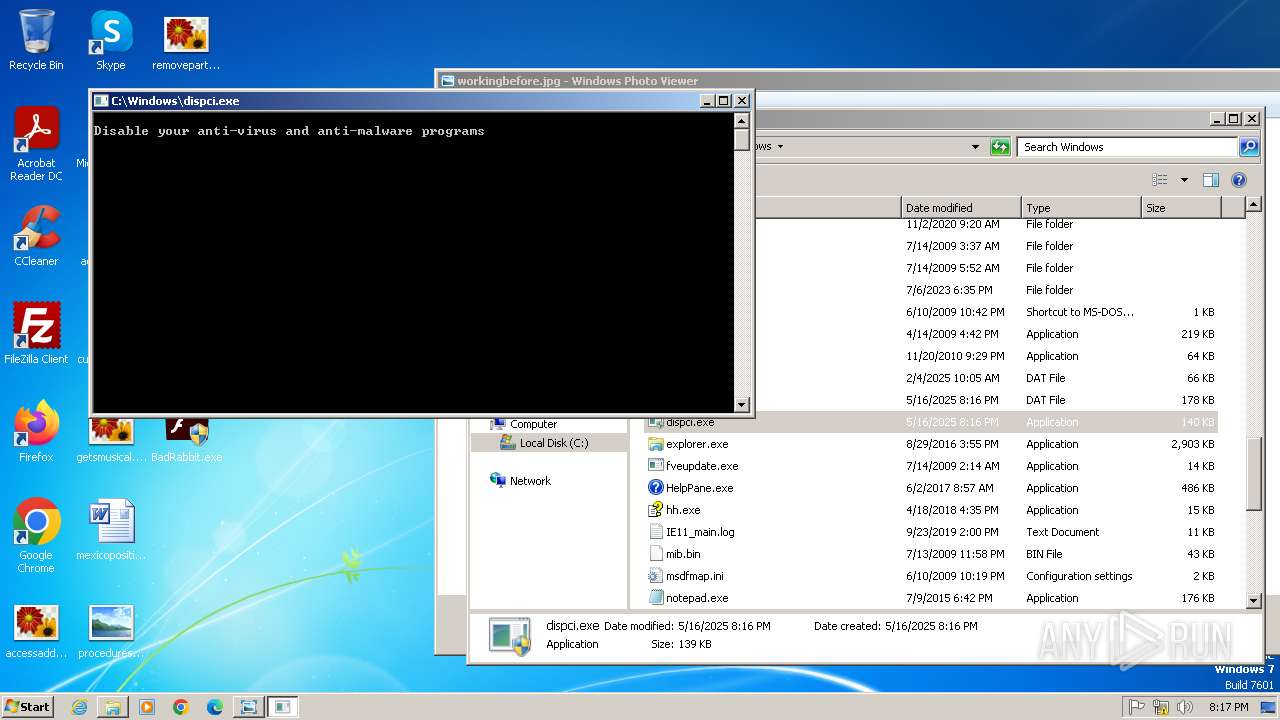Select Network in the navigation pane
The height and width of the screenshot is (720, 1280).
tap(530, 481)
